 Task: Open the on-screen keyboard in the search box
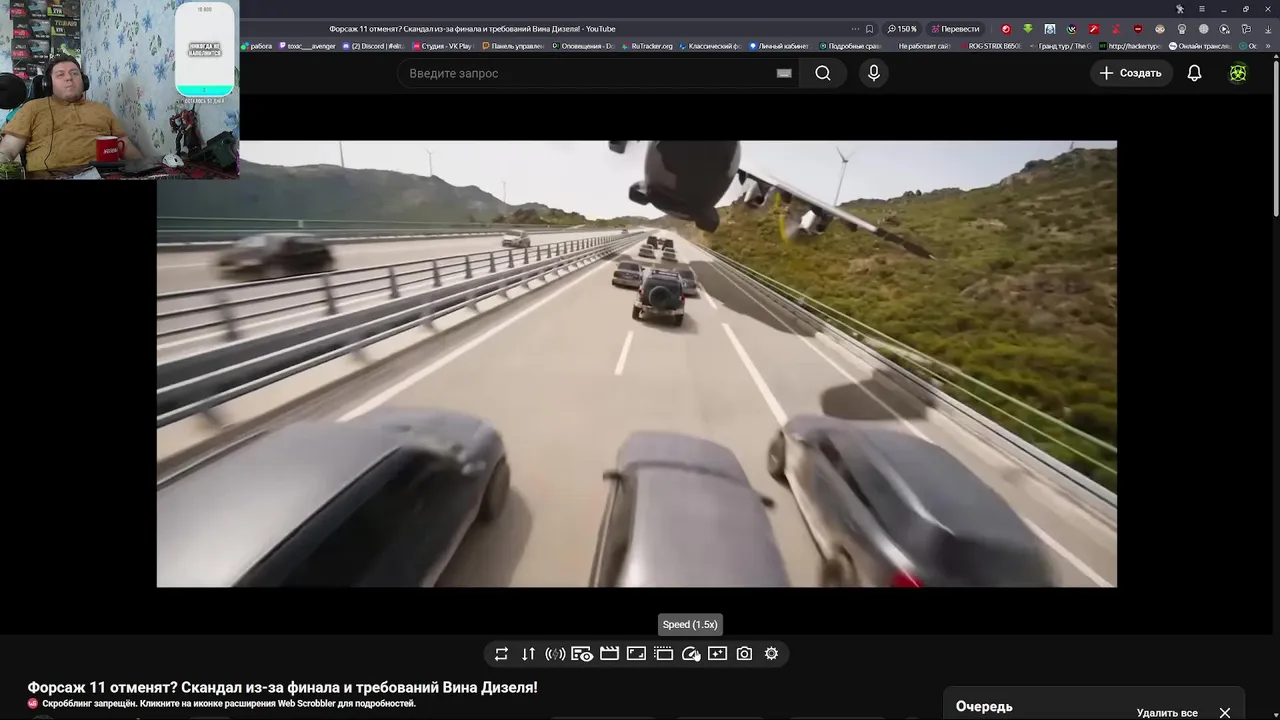784,73
